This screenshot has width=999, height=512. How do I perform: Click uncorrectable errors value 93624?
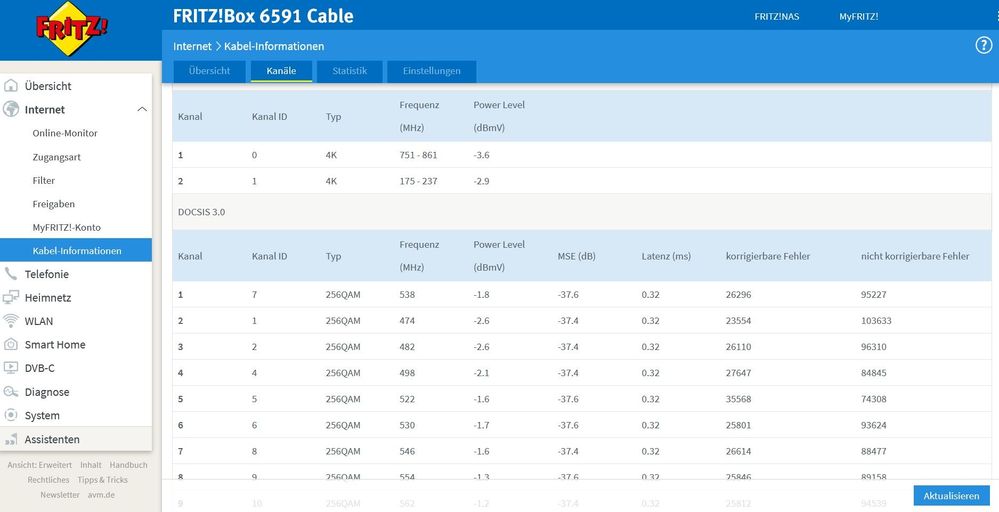point(873,425)
